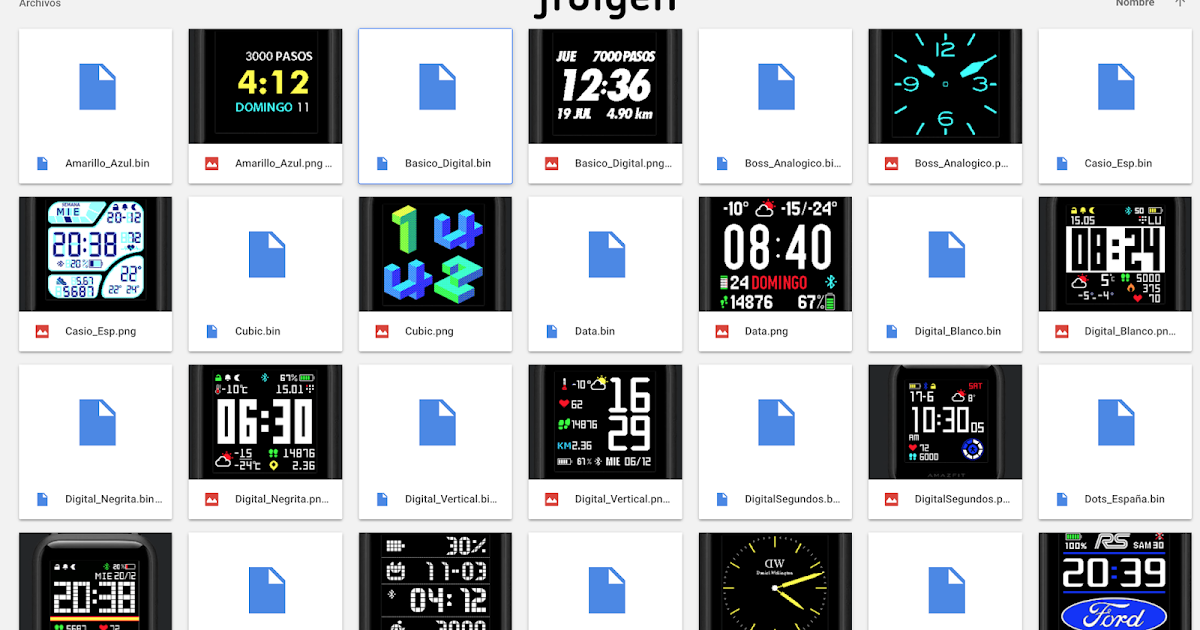Select the Digital_Vertical.png file name label
Image resolution: width=1200 pixels, height=630 pixels.
click(x=623, y=499)
